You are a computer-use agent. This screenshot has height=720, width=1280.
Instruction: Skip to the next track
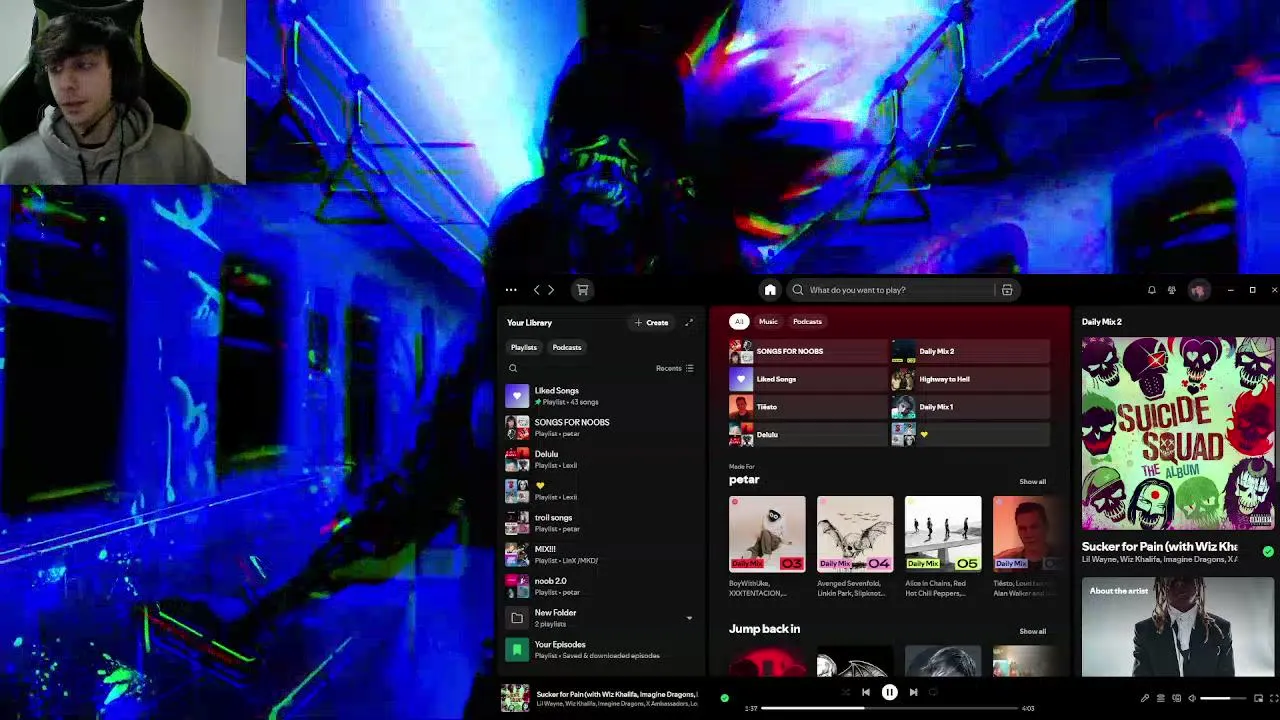point(913,692)
